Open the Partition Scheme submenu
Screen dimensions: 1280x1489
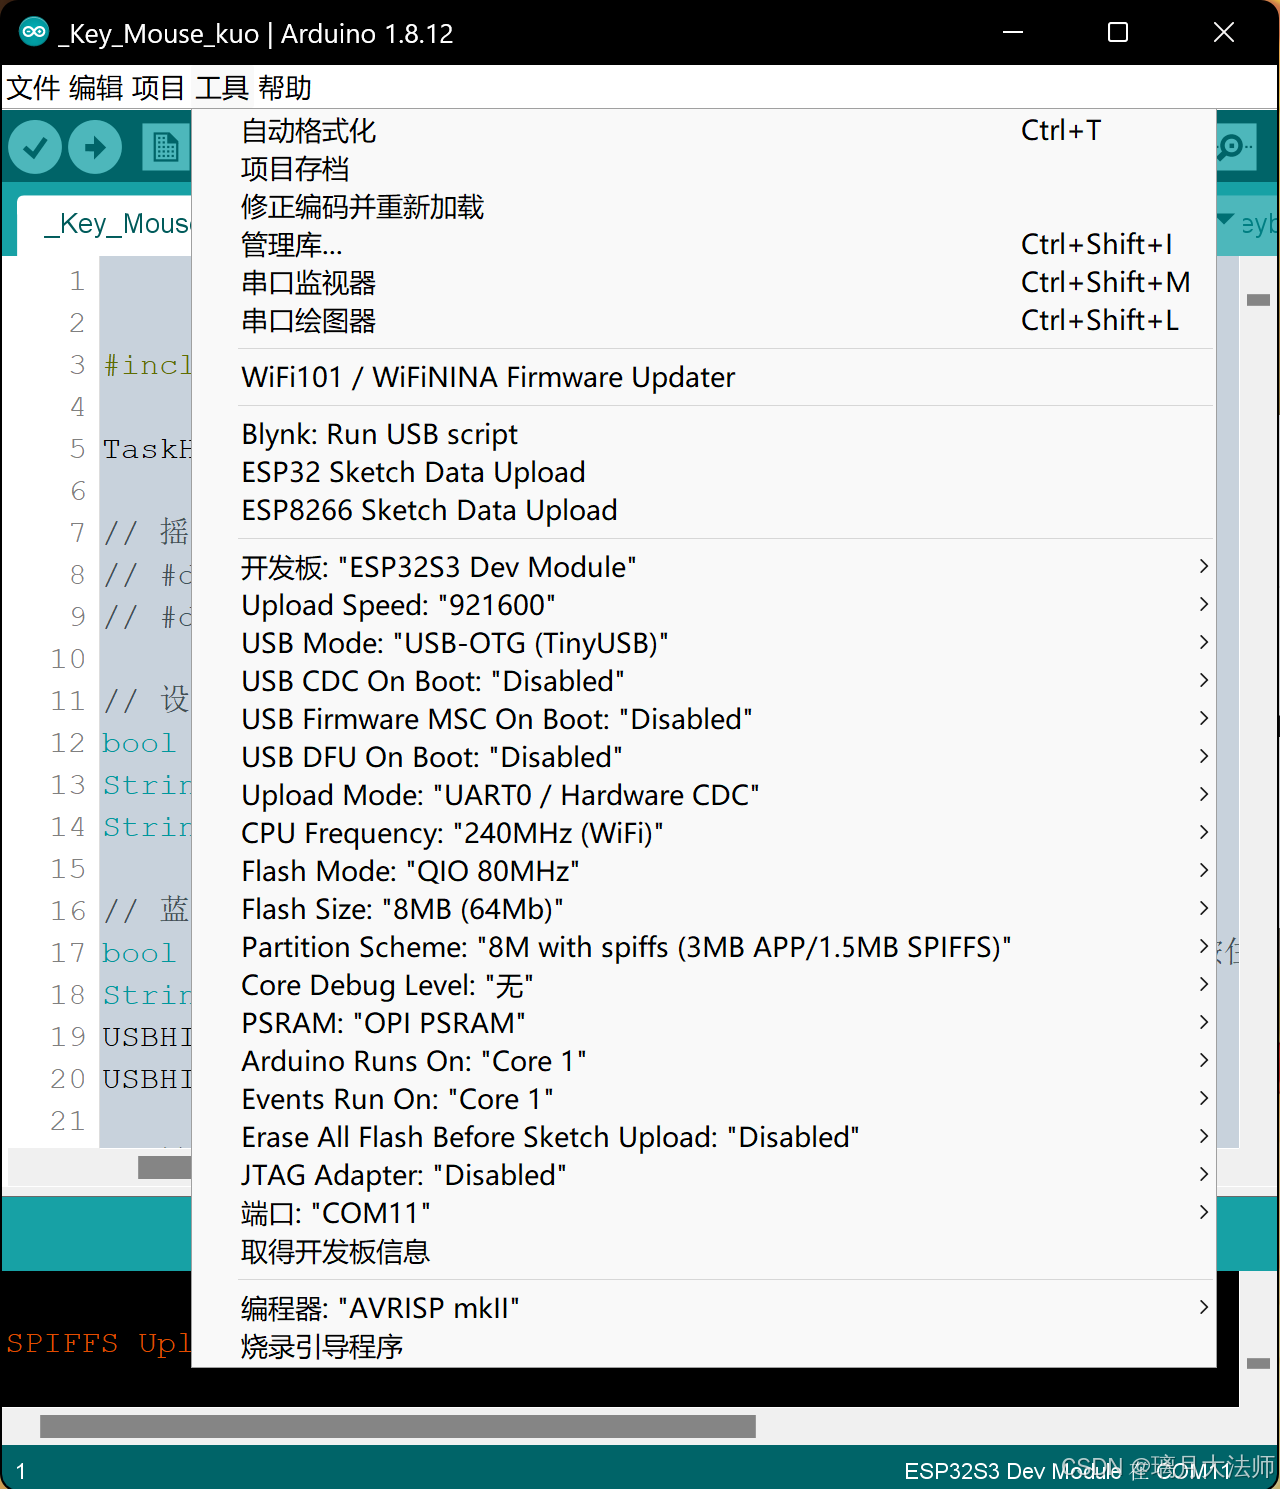(625, 946)
